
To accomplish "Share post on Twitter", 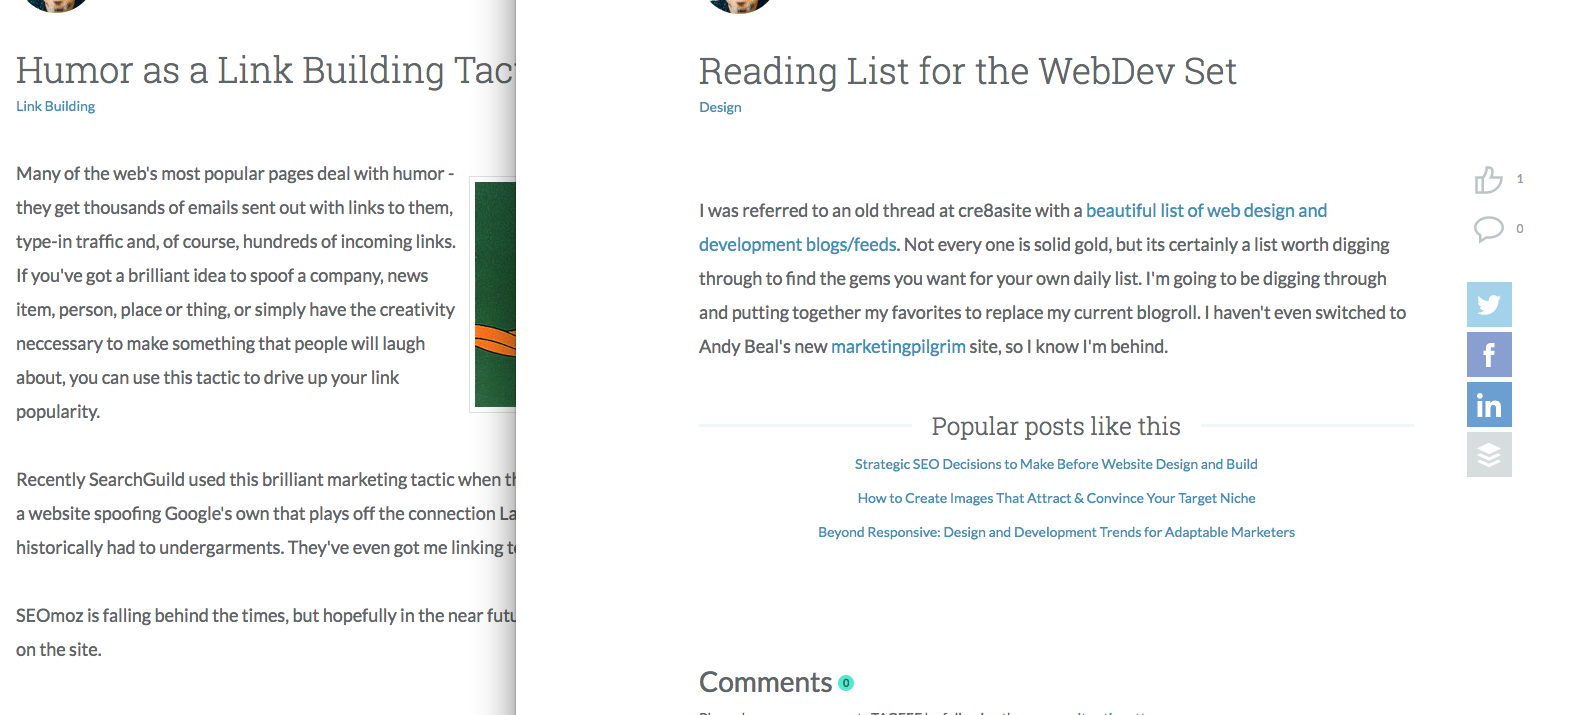I will (x=1489, y=304).
